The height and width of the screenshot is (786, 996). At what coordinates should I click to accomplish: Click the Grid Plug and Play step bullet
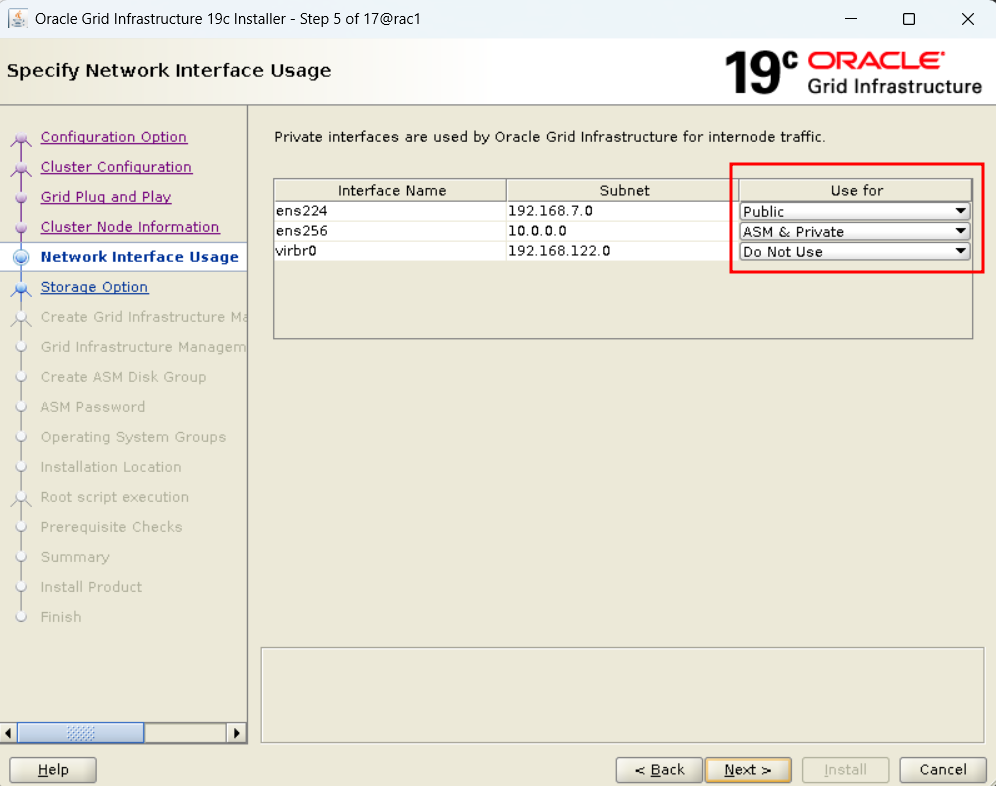pyautogui.click(x=21, y=198)
